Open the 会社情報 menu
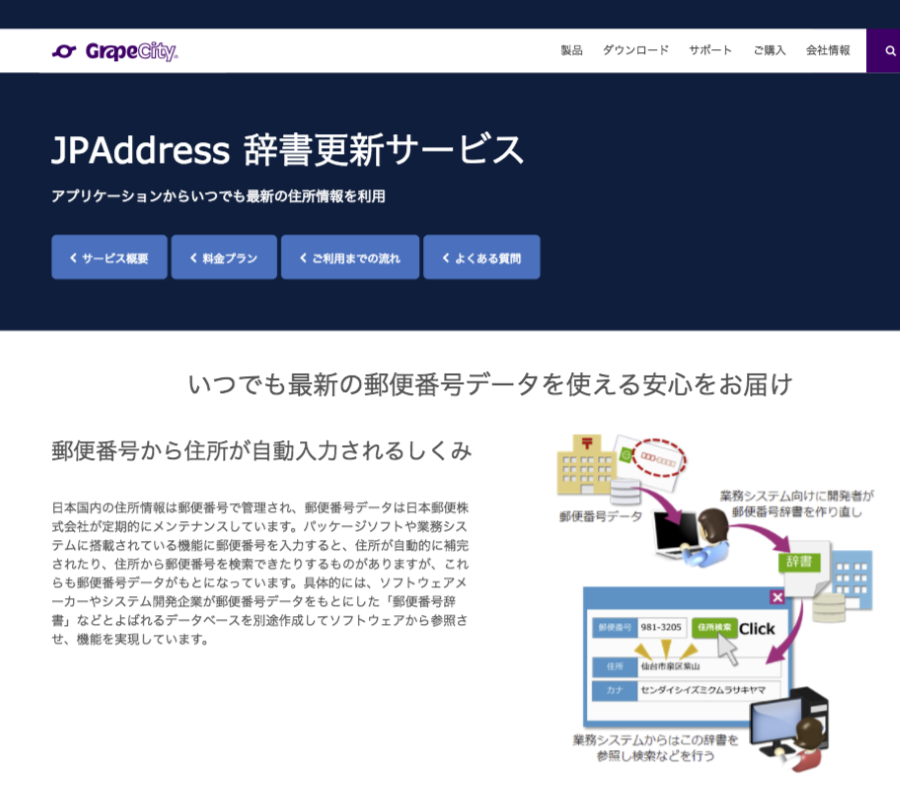The height and width of the screenshot is (785, 900). tap(828, 50)
